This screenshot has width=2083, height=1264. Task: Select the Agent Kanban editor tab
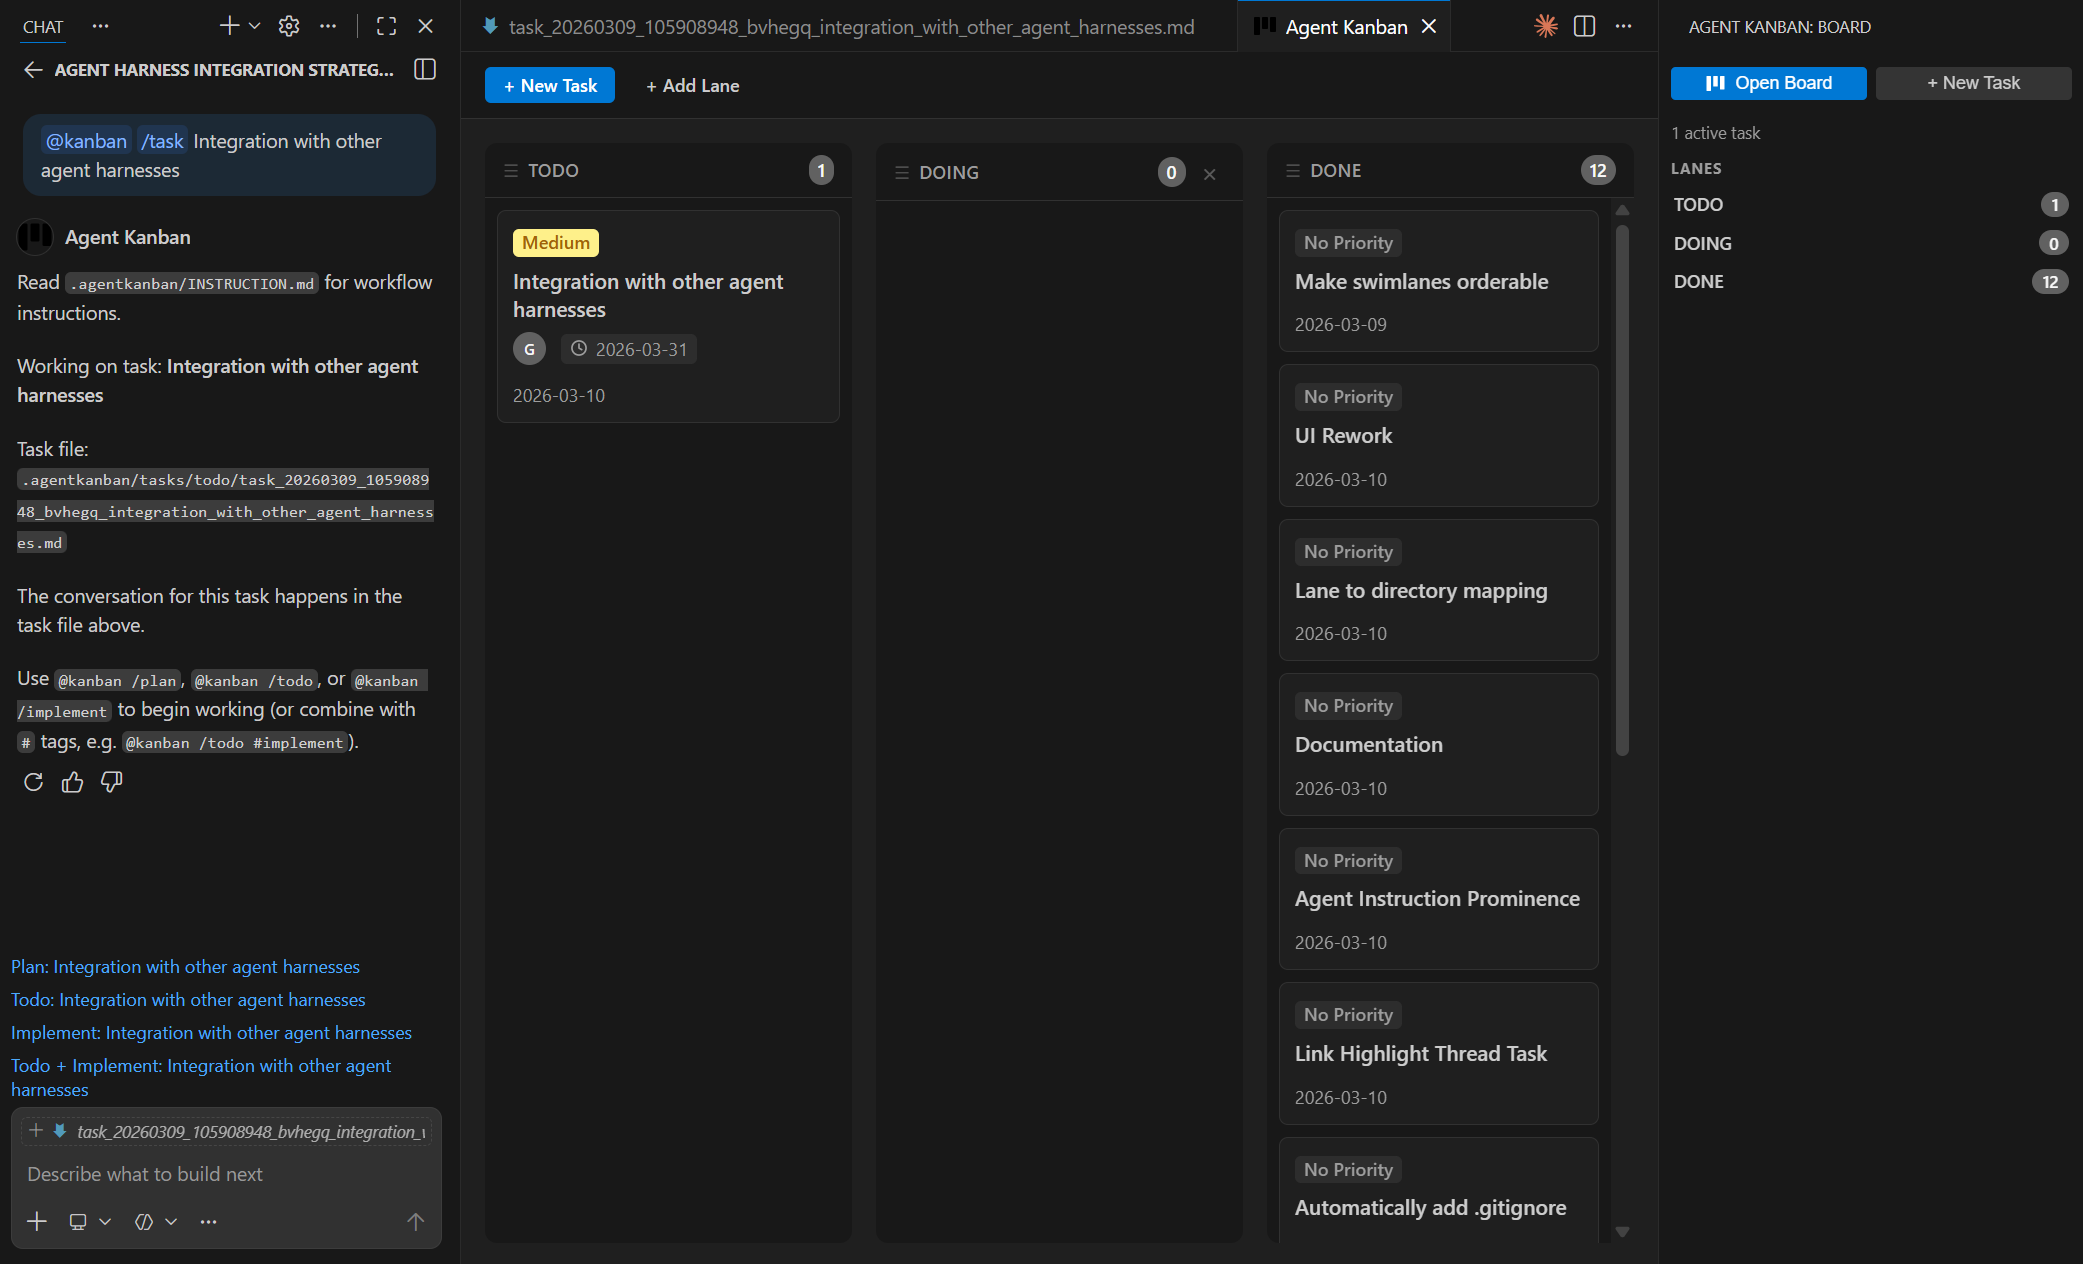click(1345, 27)
